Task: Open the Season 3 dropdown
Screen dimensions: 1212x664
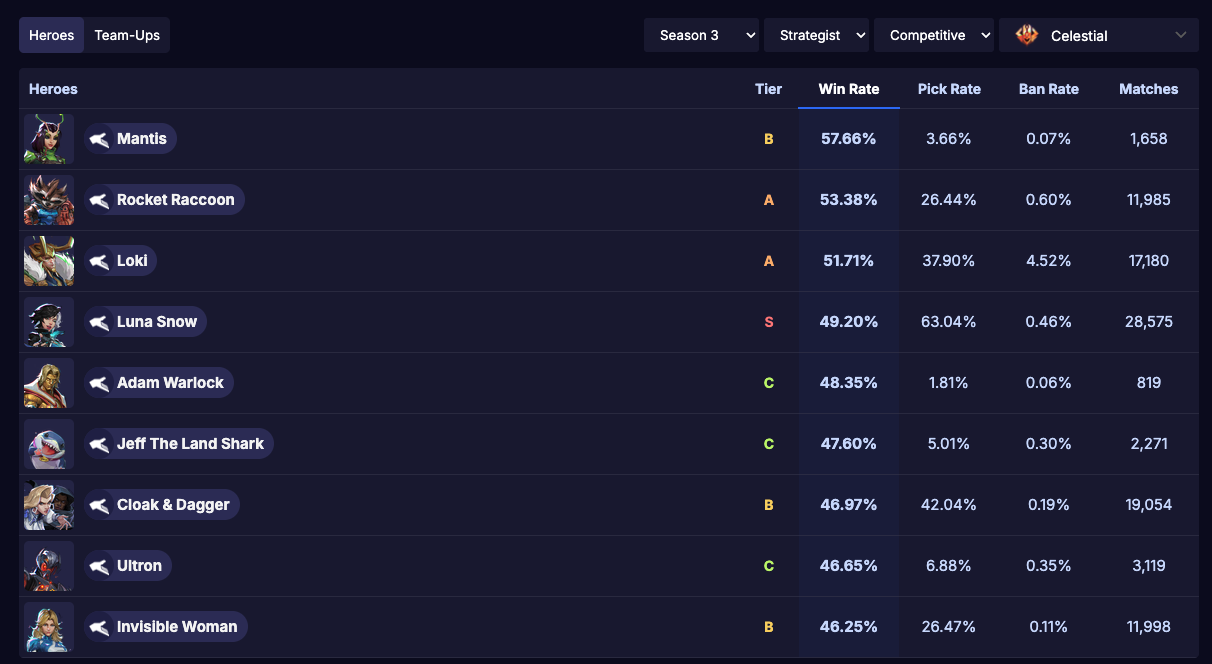Action: (x=701, y=35)
